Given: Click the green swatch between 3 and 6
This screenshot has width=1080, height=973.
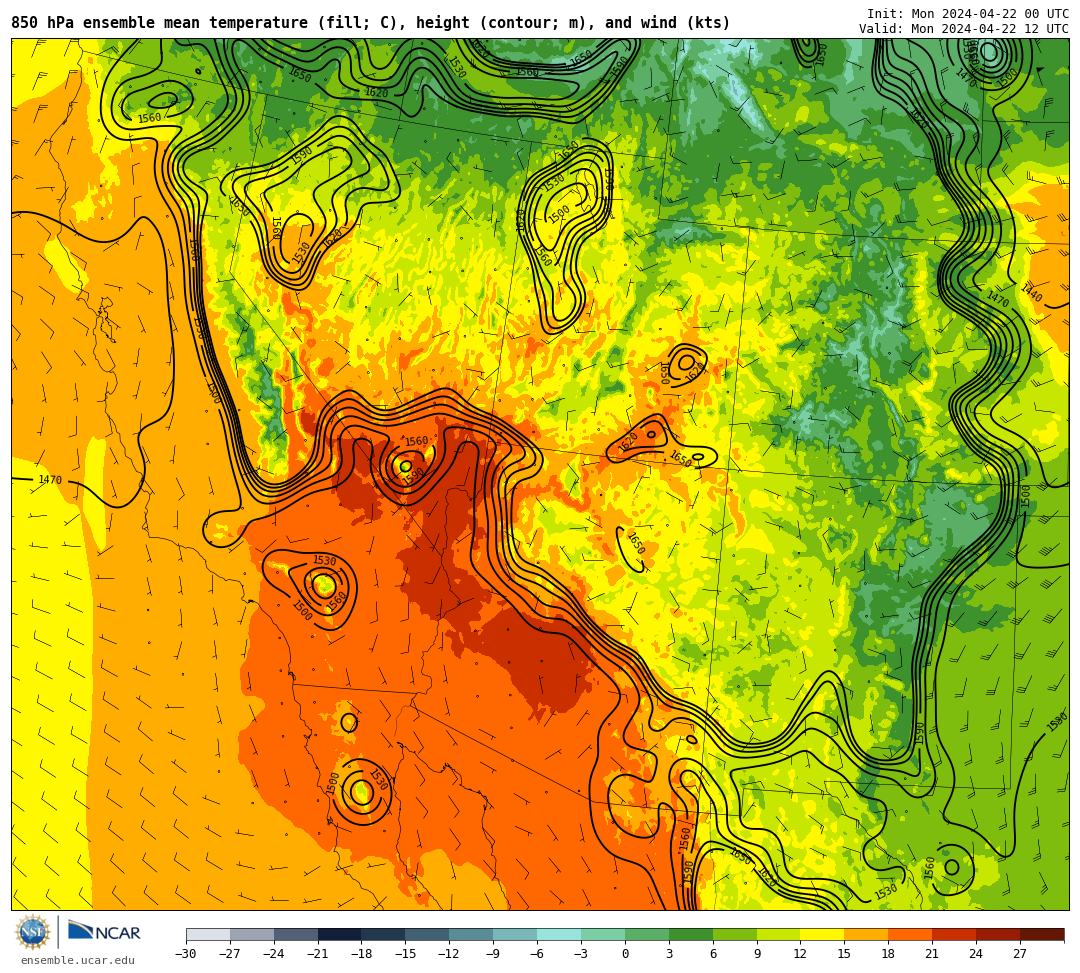Looking at the screenshot, I should pos(691,934).
